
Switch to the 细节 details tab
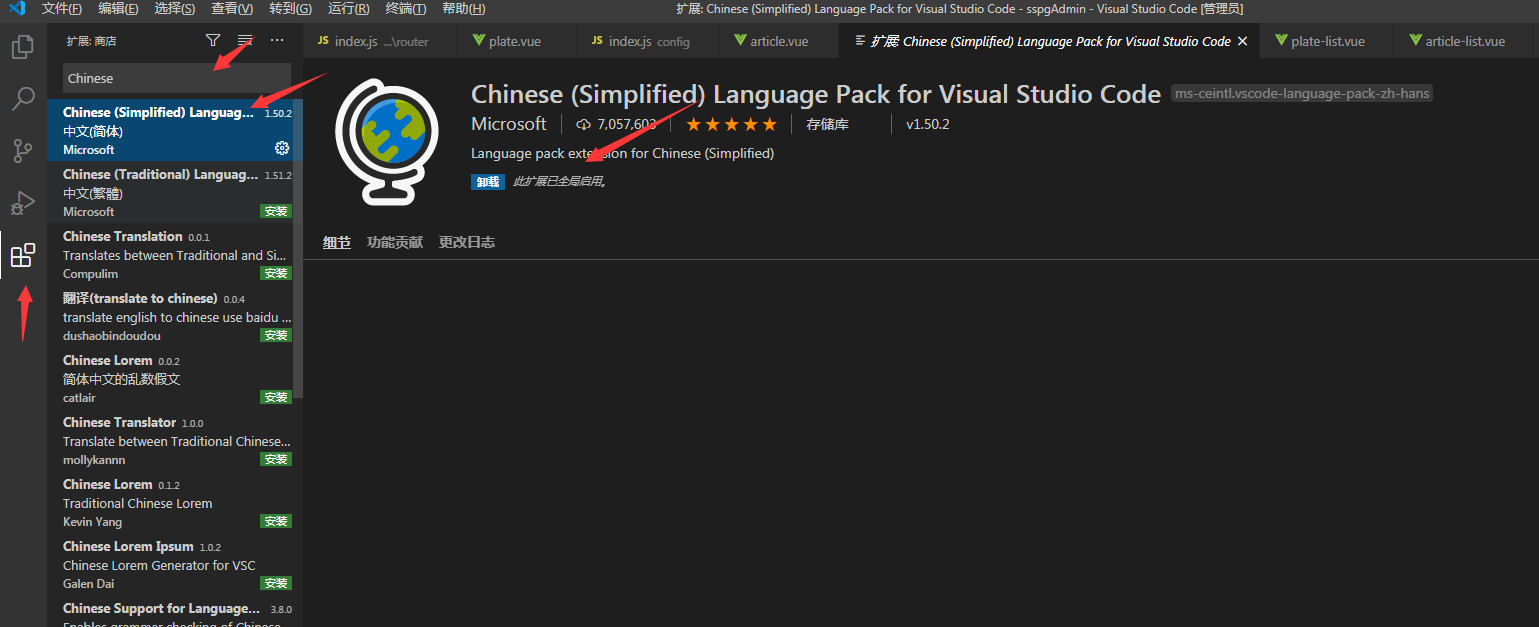337,242
